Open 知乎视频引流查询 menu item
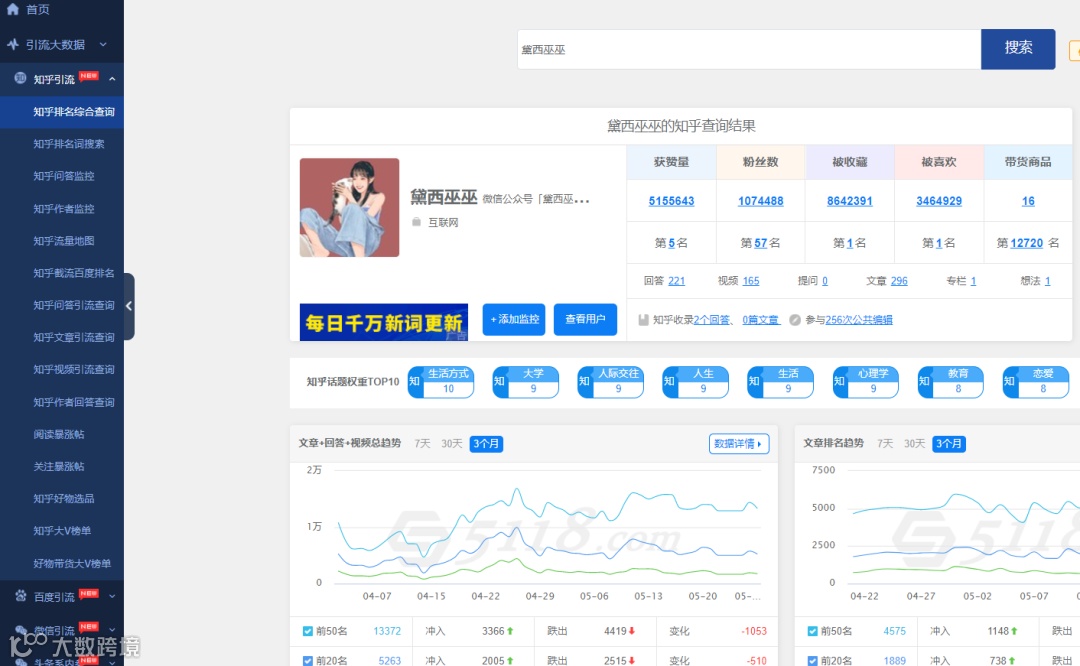1080x666 pixels. click(x=74, y=370)
